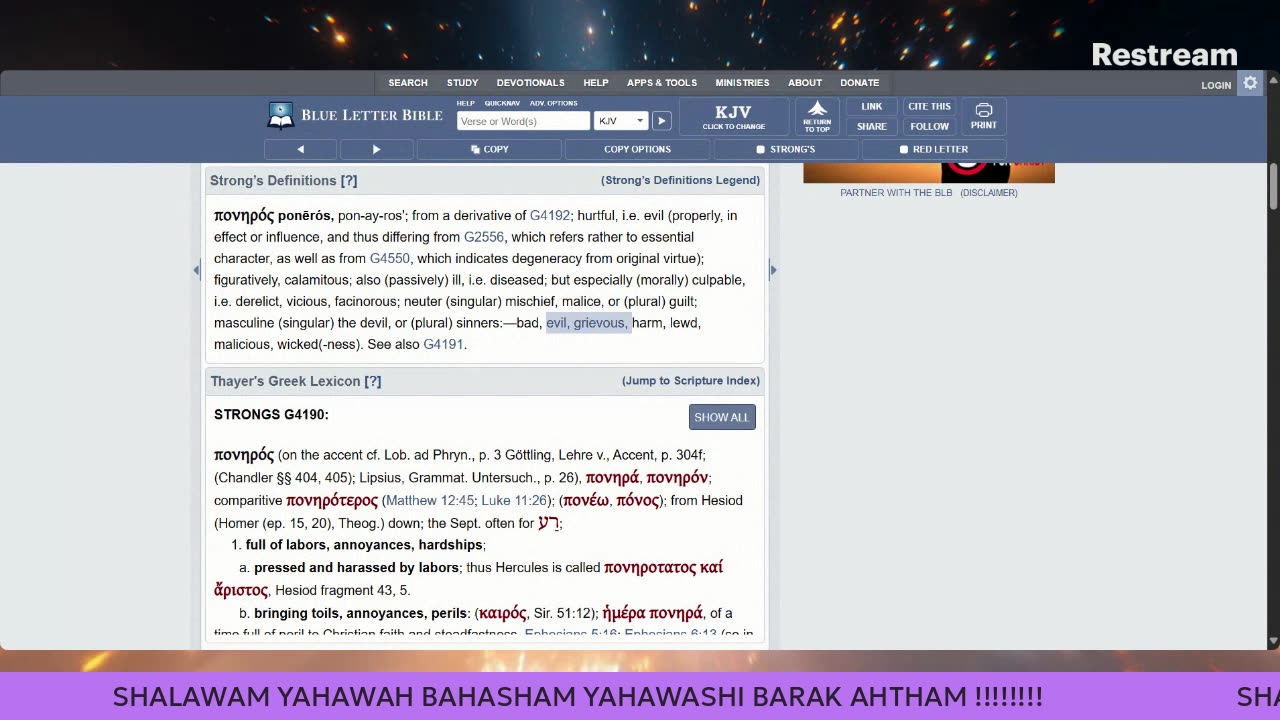The height and width of the screenshot is (720, 1280).
Task: Click the Disclaimer link under the ad
Action: point(989,193)
